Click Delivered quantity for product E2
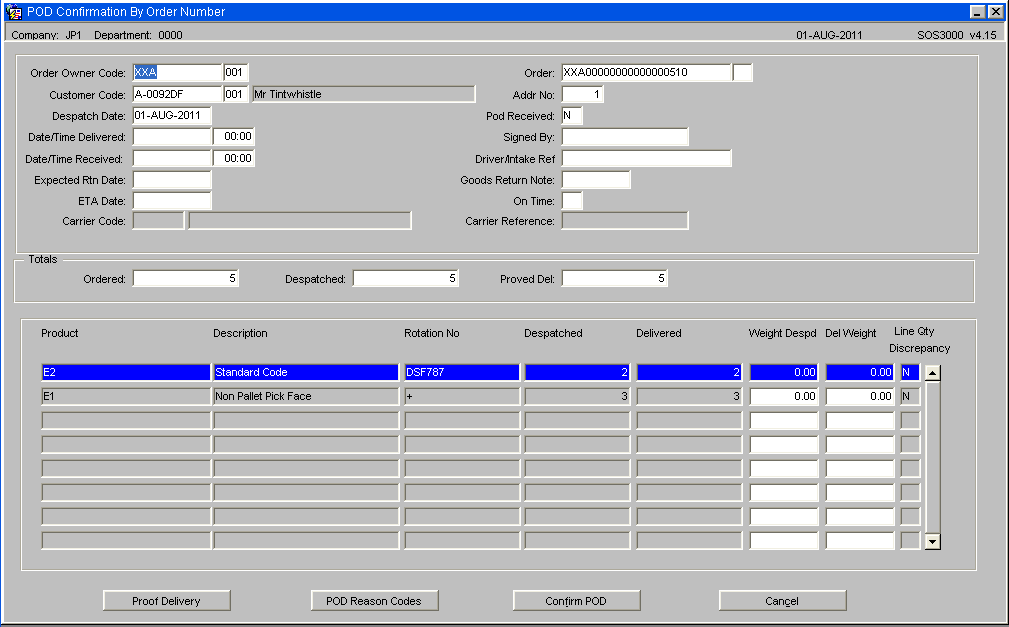 [x=689, y=372]
